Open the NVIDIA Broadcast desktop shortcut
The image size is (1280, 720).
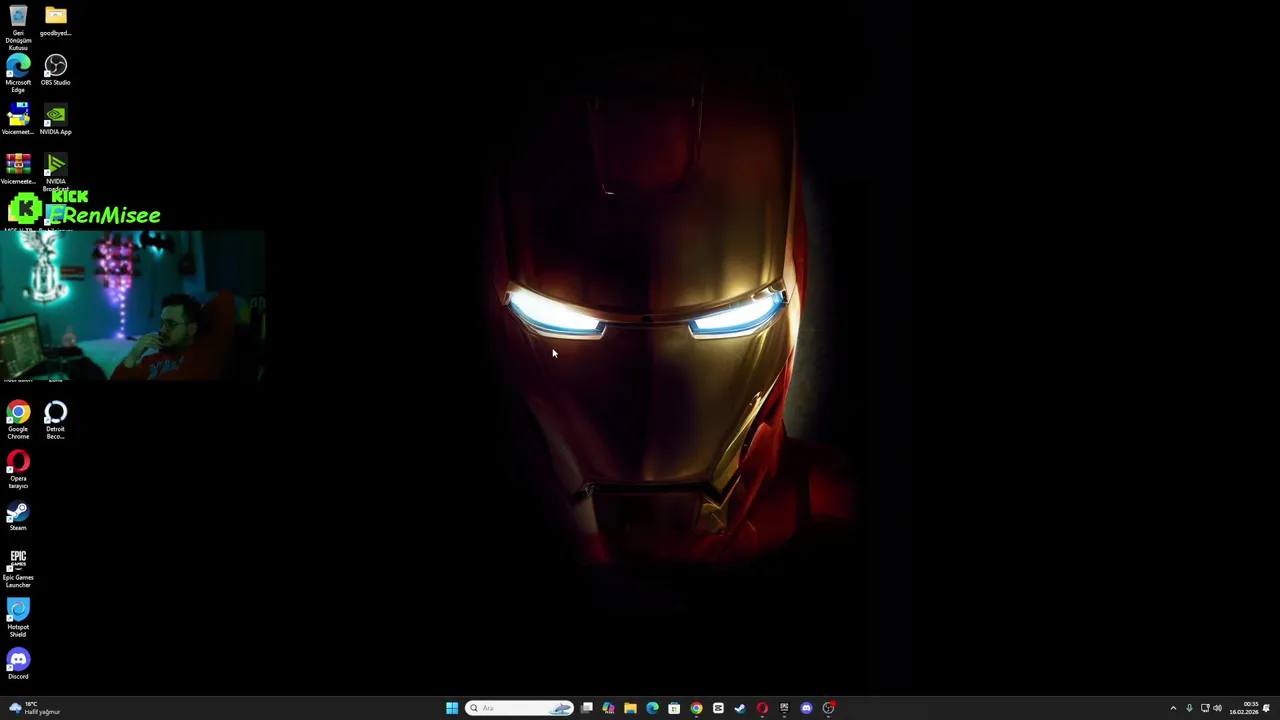(x=56, y=172)
